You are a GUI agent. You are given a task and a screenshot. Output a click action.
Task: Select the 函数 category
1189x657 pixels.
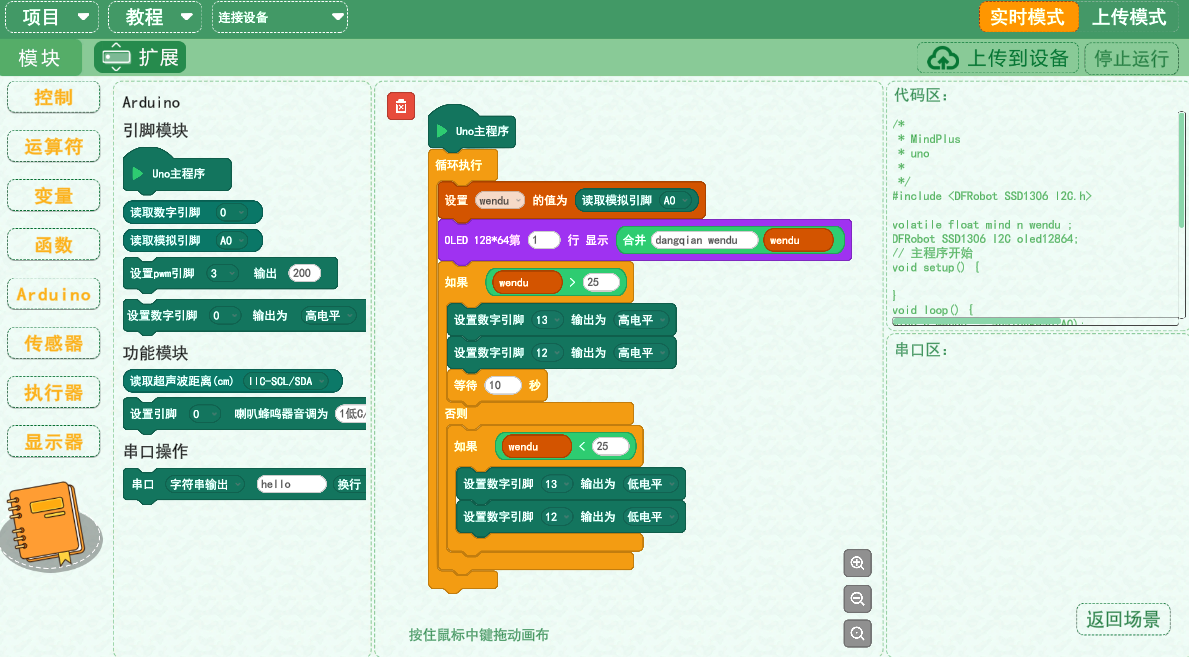click(x=53, y=245)
